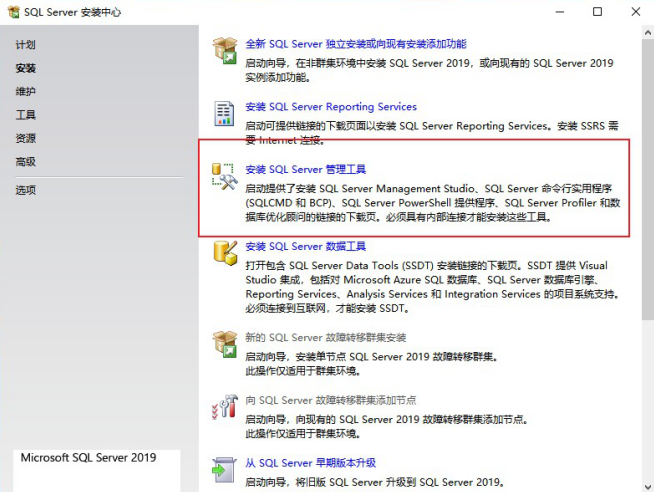
Task: Close the installation center window
Action: [x=636, y=12]
